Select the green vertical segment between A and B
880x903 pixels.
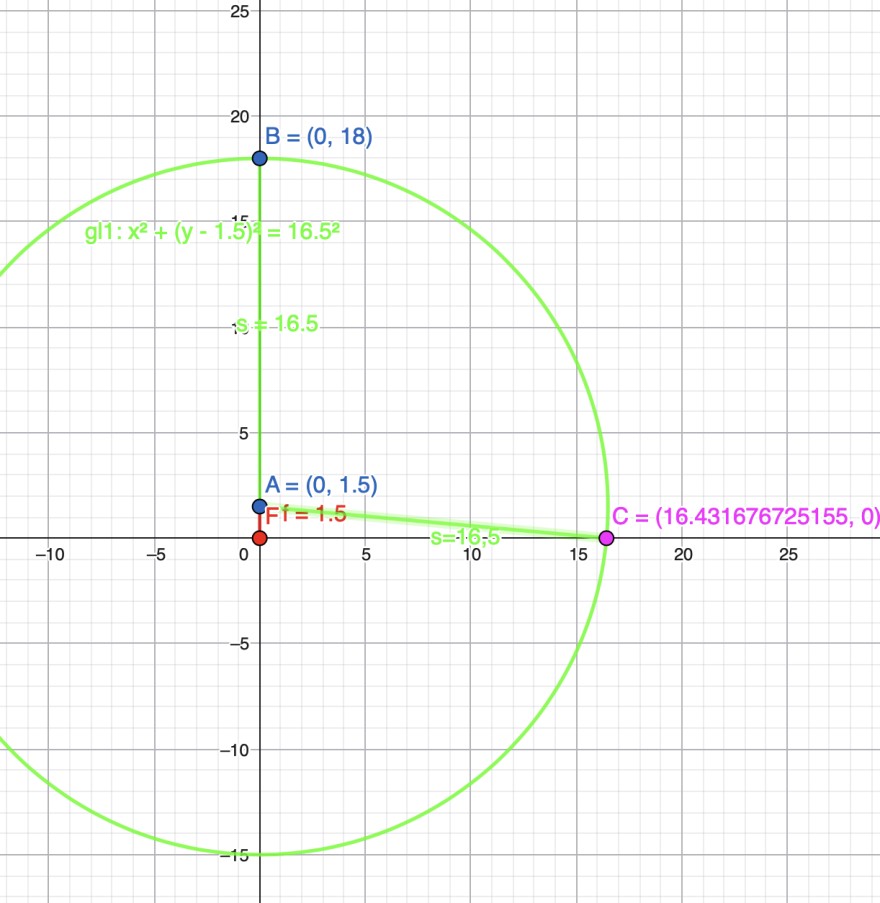[260, 400]
